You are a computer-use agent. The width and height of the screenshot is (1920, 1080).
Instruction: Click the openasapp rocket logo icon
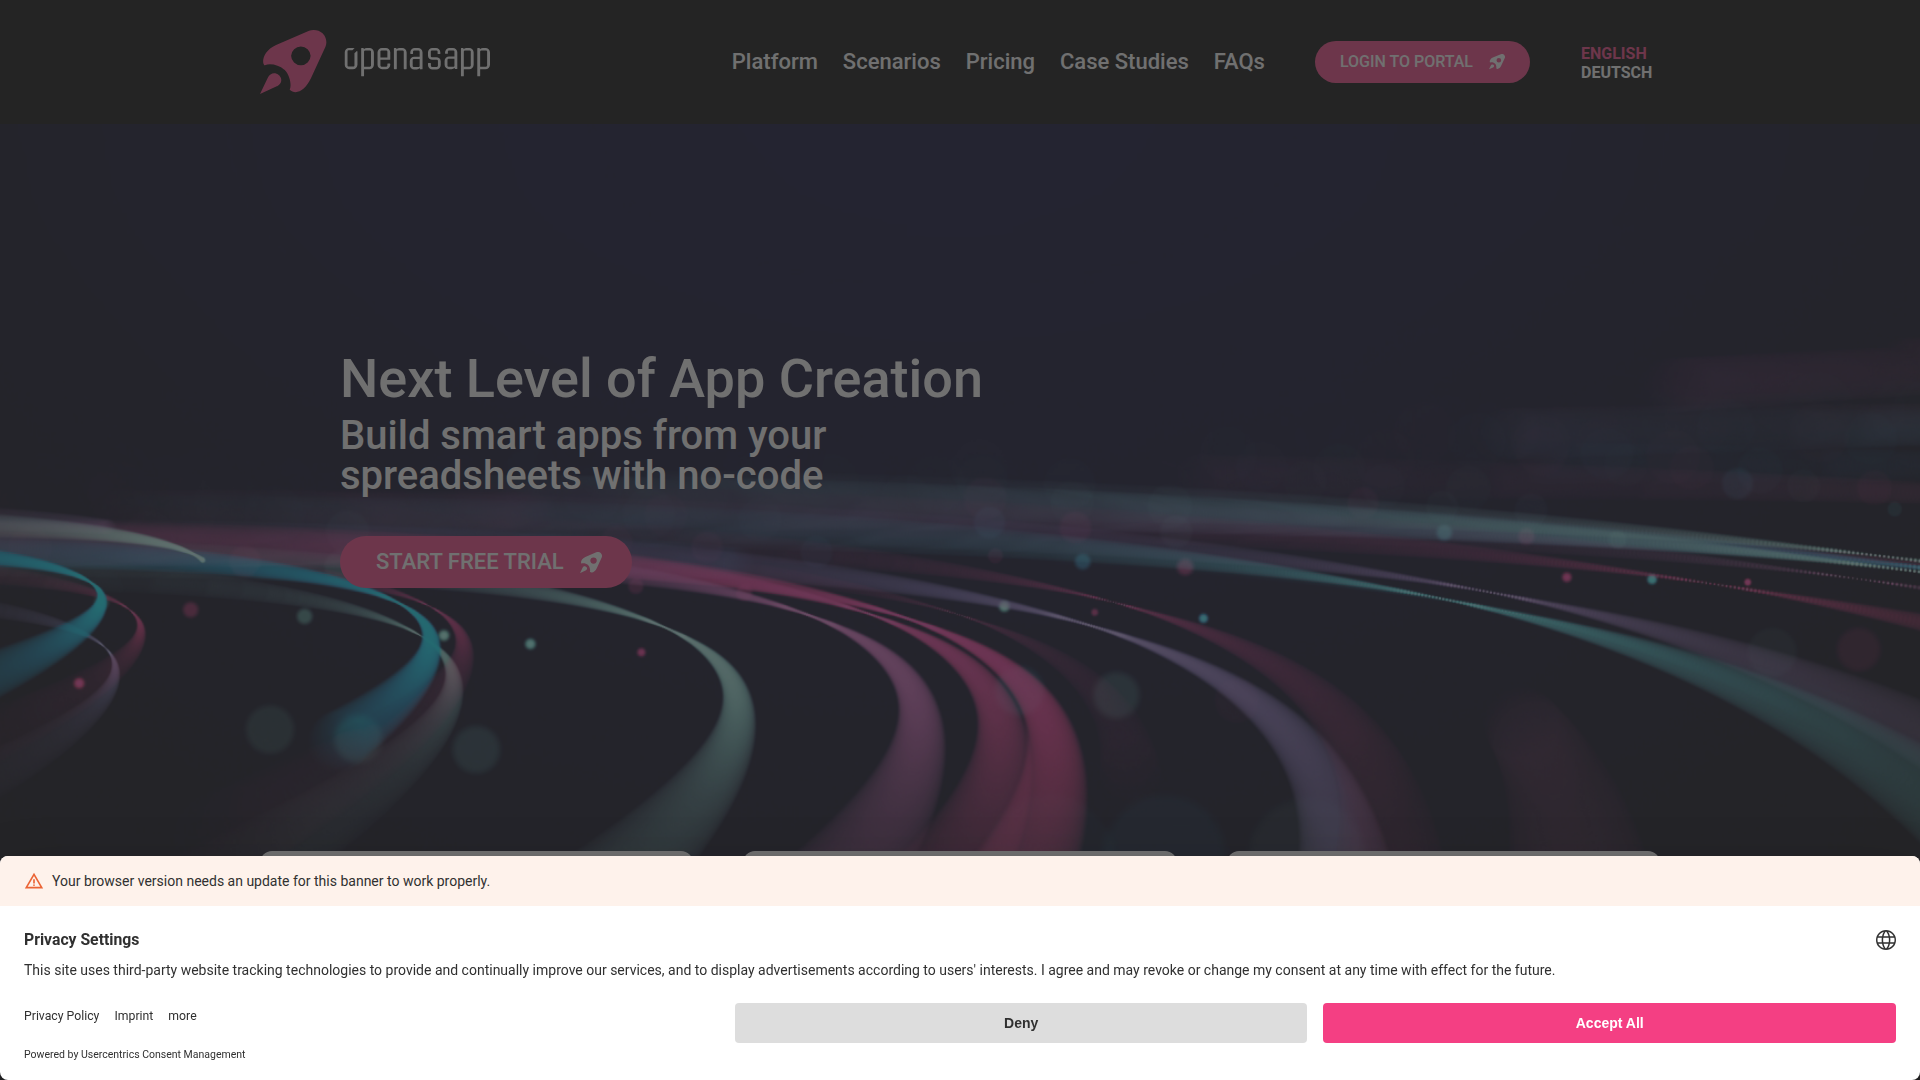click(x=293, y=61)
